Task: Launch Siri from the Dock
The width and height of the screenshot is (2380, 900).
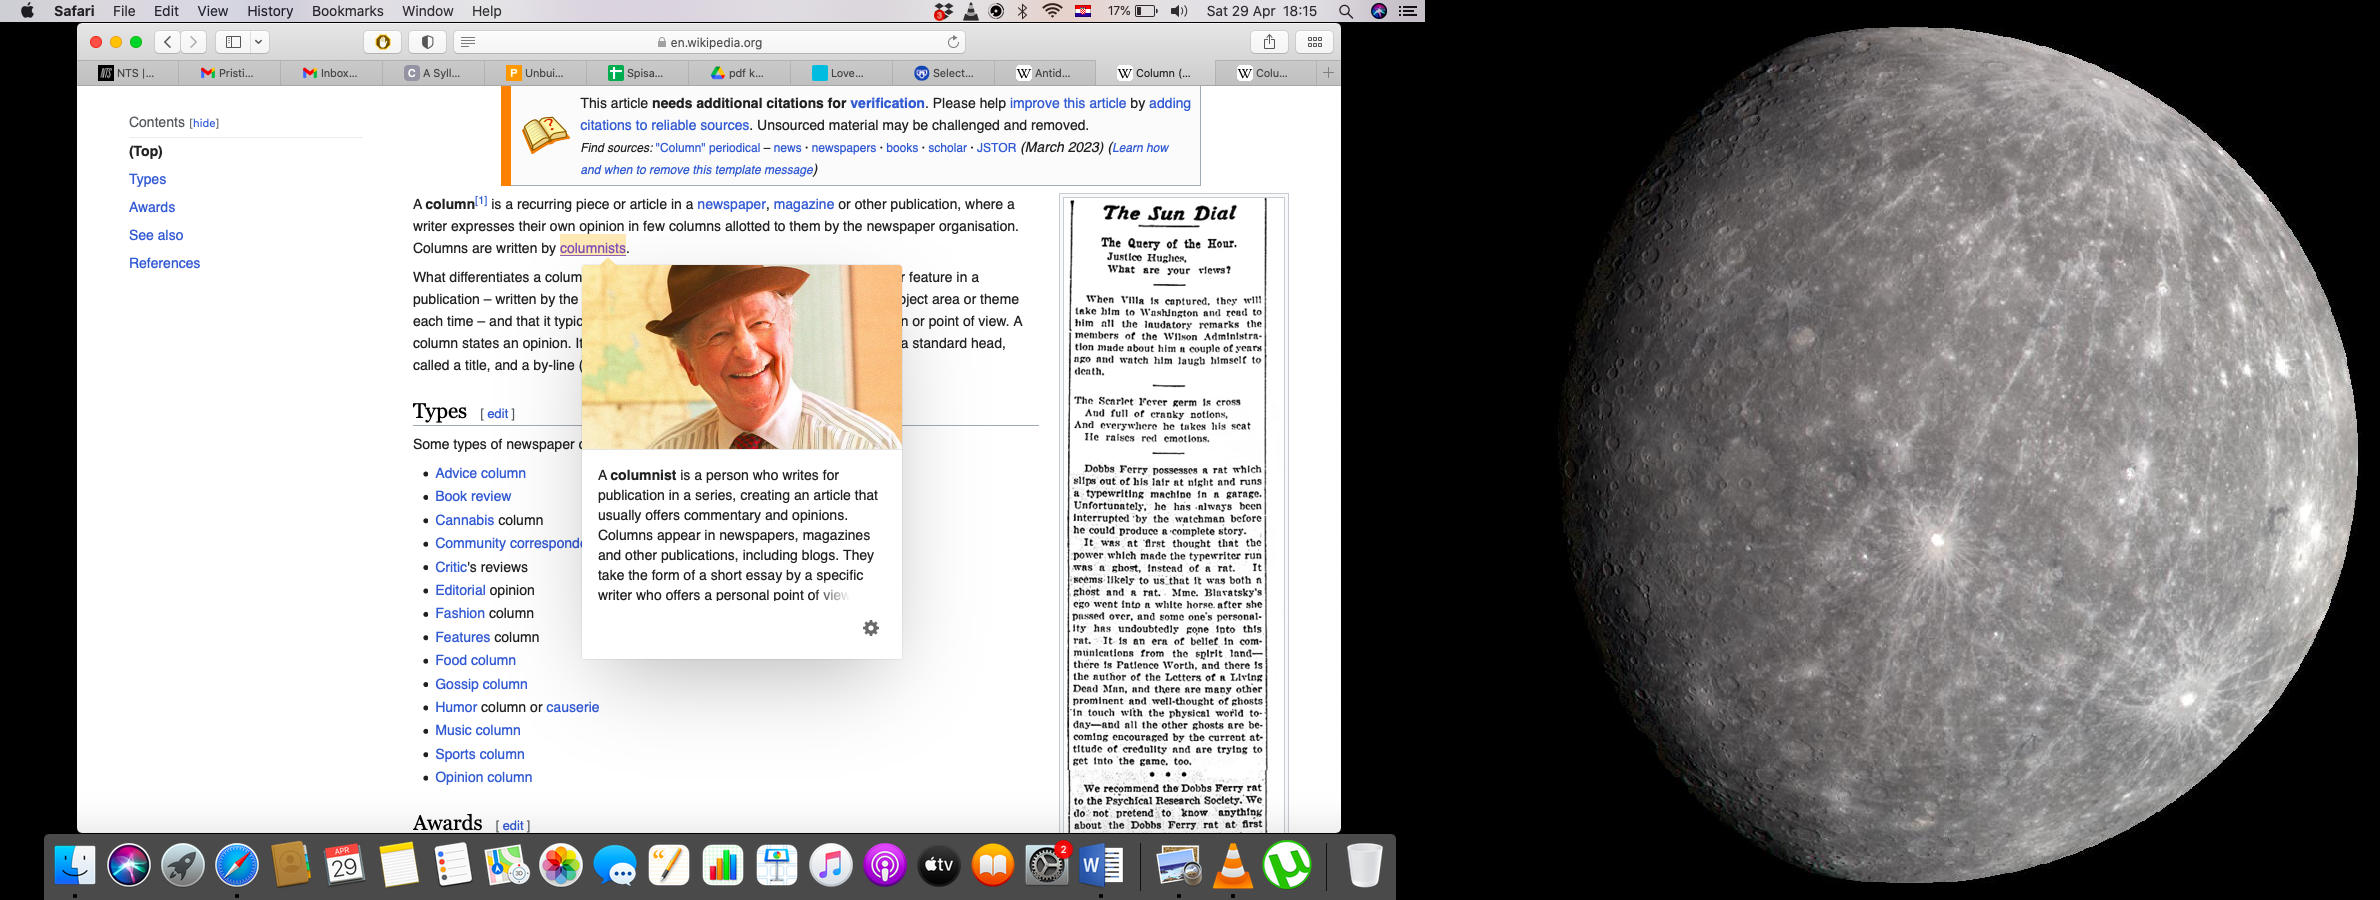Action: pos(129,865)
